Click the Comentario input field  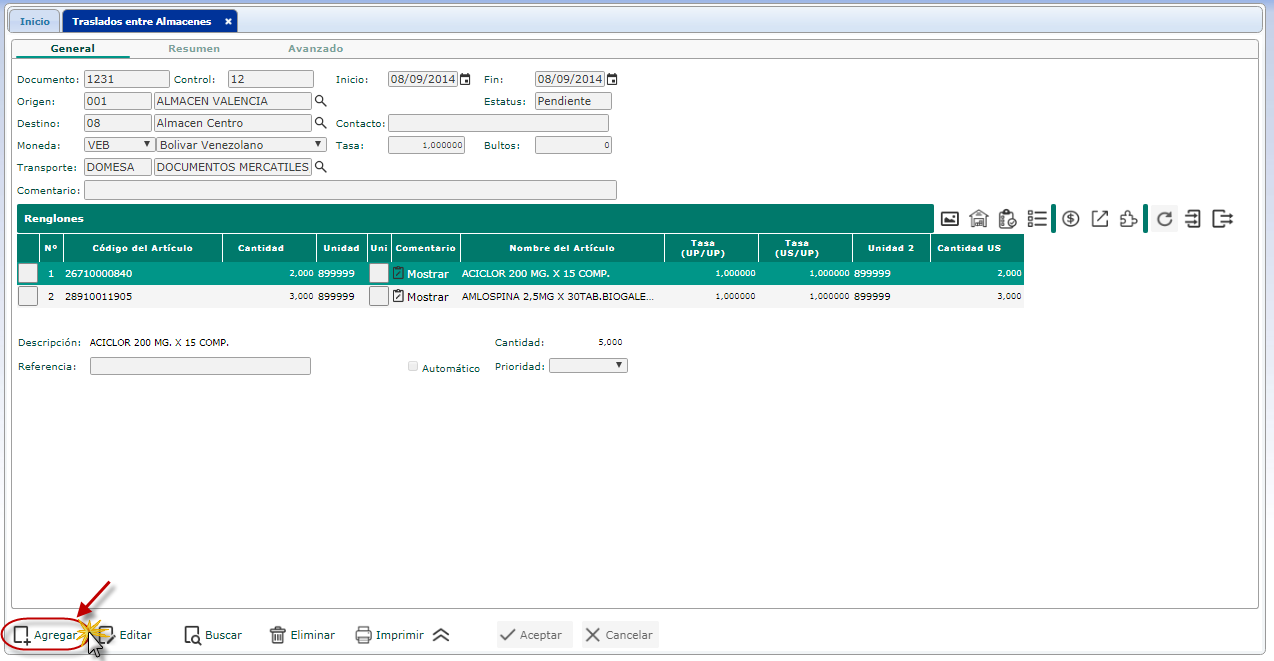[x=350, y=190]
